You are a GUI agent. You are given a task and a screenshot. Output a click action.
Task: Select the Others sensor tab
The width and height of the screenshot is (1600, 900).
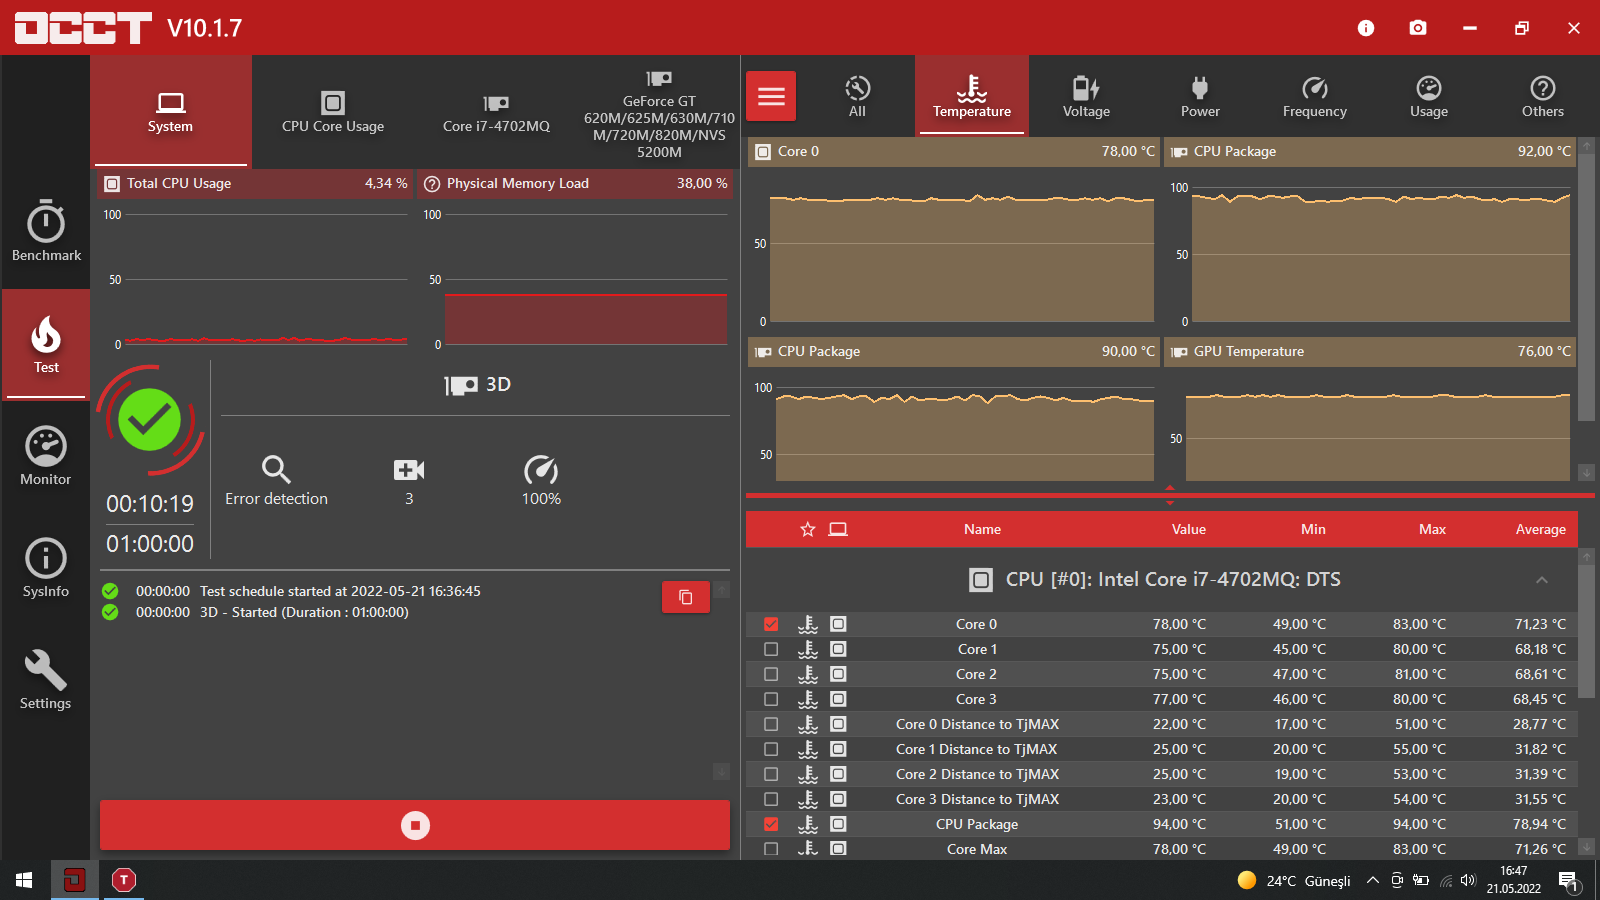pyautogui.click(x=1543, y=96)
